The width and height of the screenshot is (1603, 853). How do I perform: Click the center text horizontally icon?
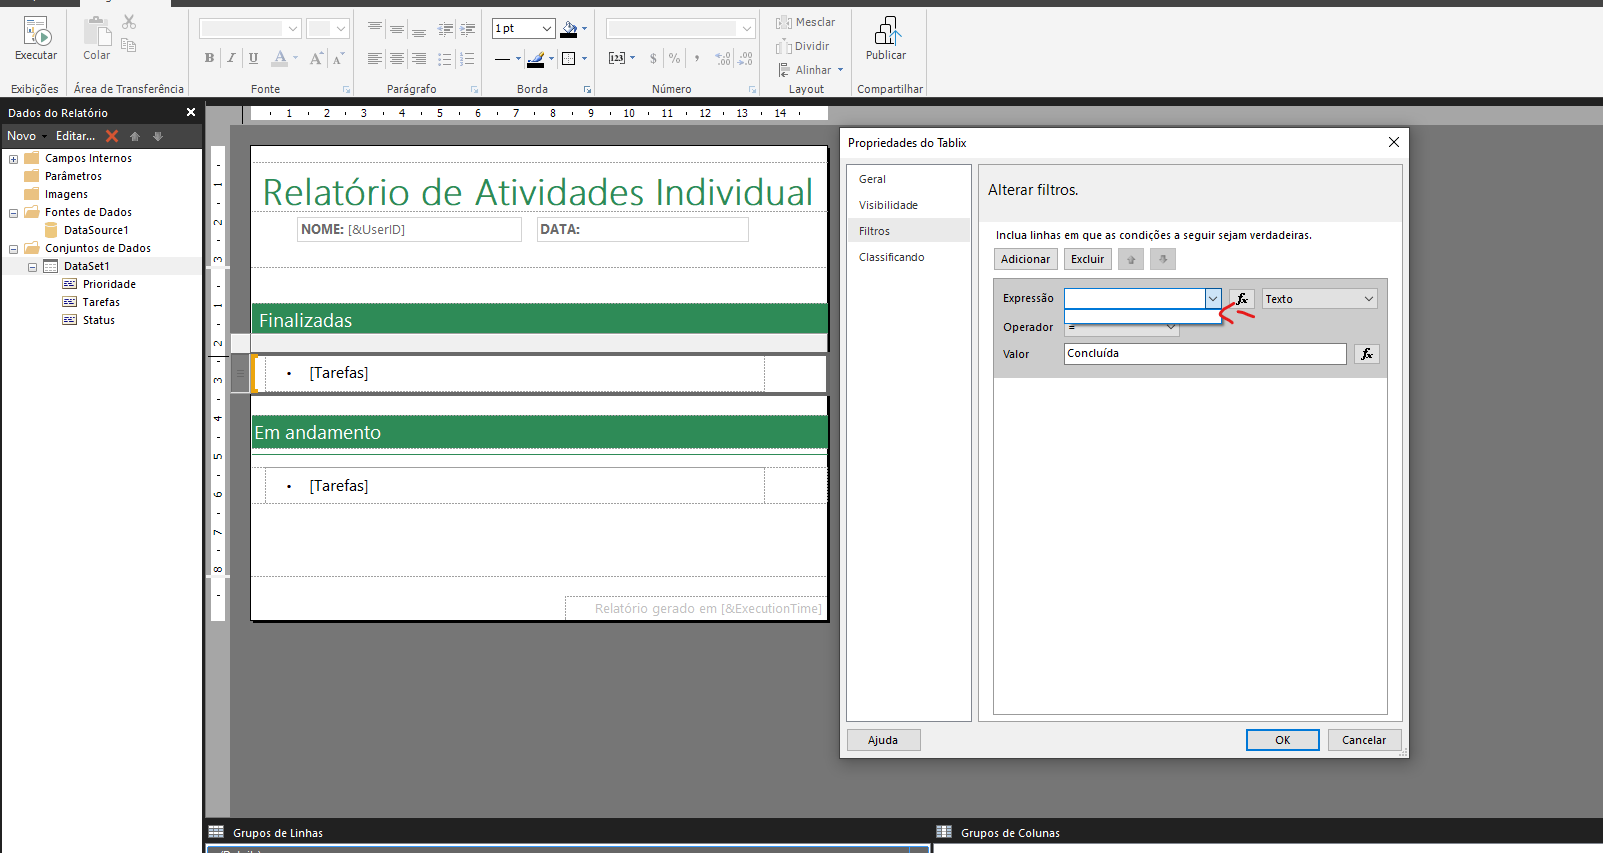pos(397,59)
